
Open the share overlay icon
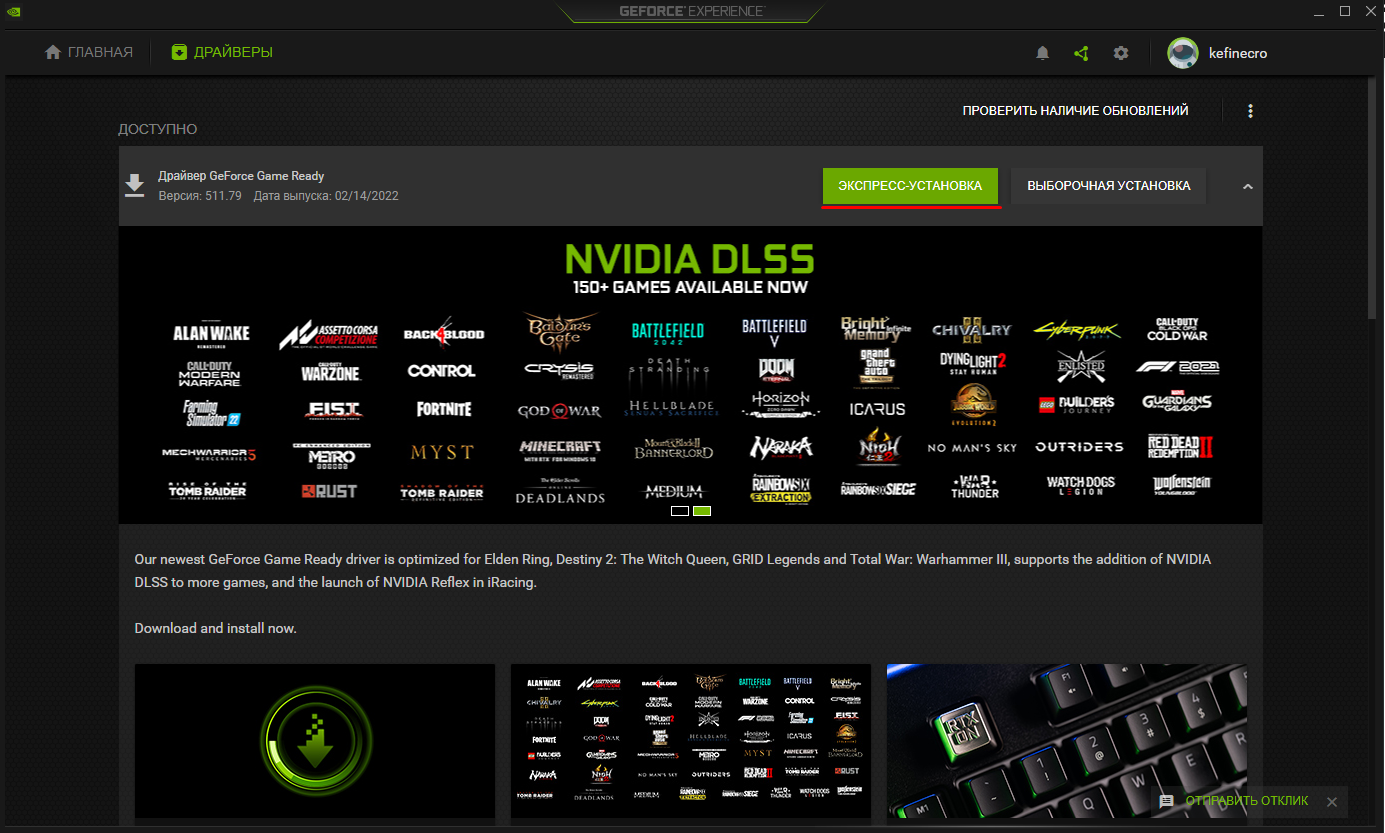click(x=1081, y=53)
